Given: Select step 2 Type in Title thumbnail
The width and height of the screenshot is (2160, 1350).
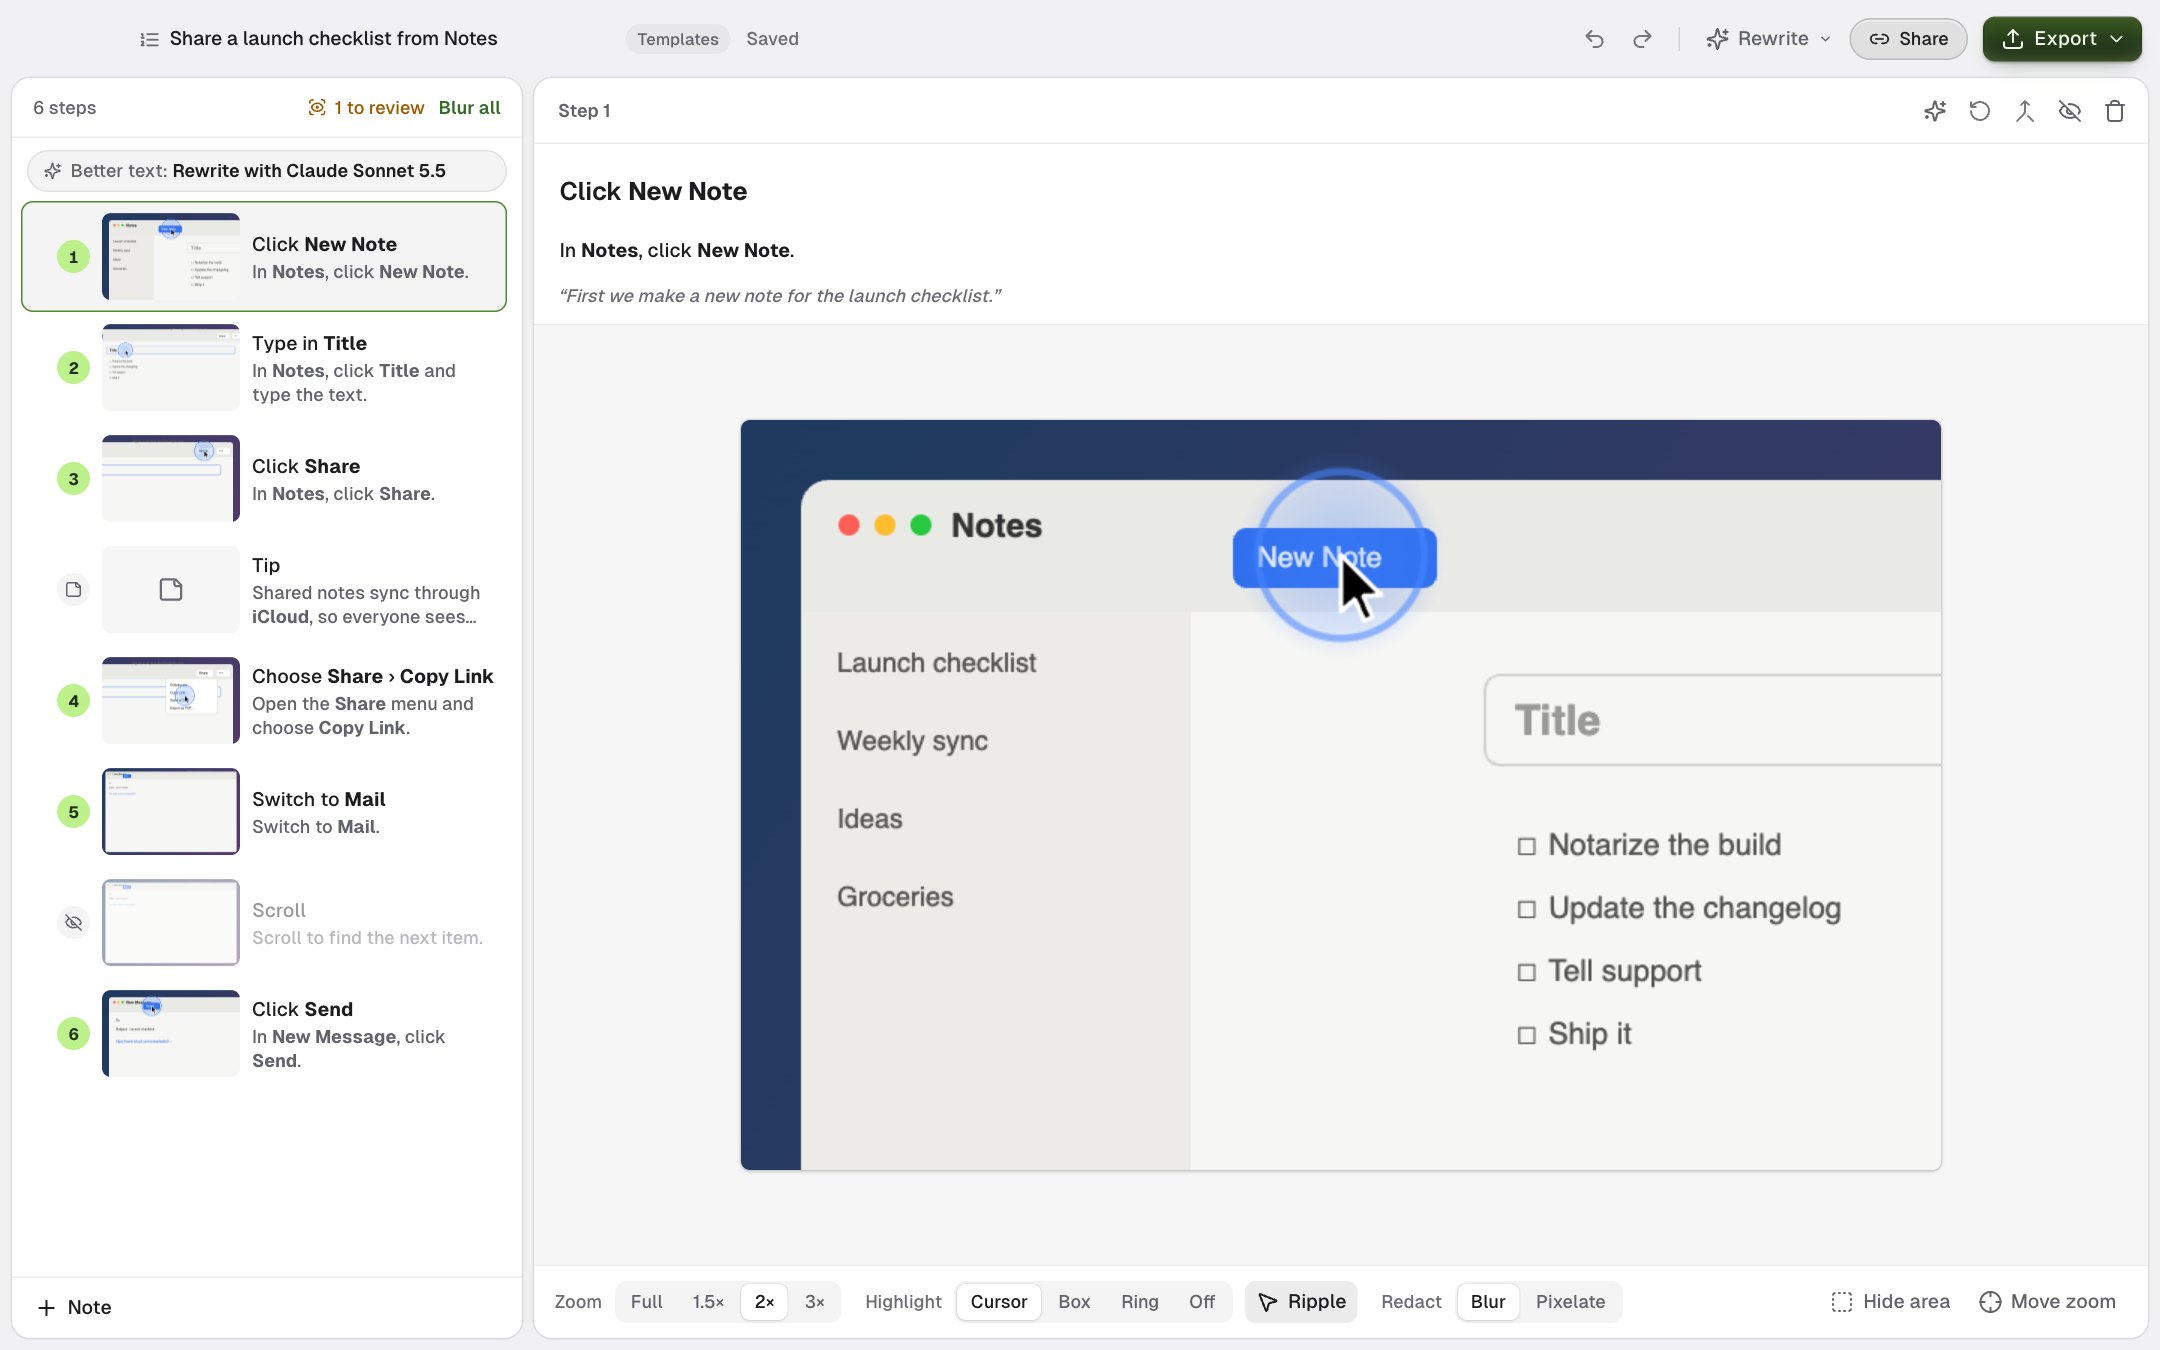Looking at the screenshot, I should point(171,368).
